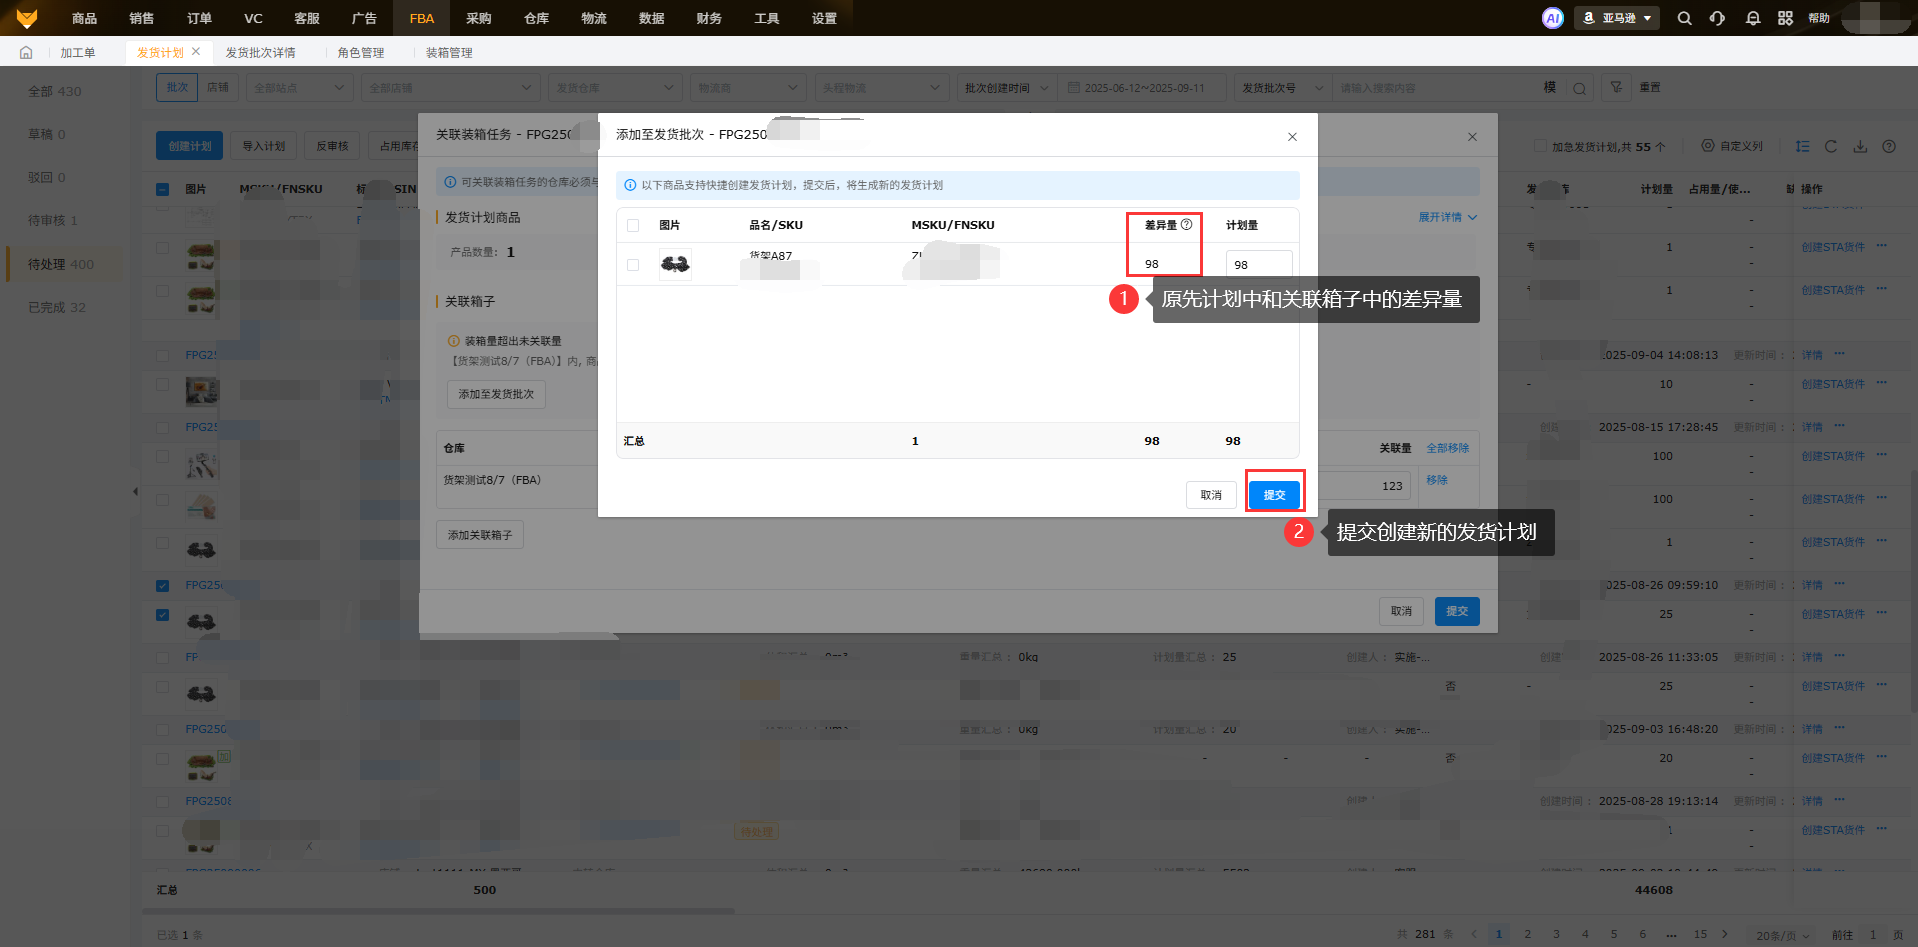1918x947 pixels.
Task: Select the 批次 view toggle
Action: [x=177, y=88]
